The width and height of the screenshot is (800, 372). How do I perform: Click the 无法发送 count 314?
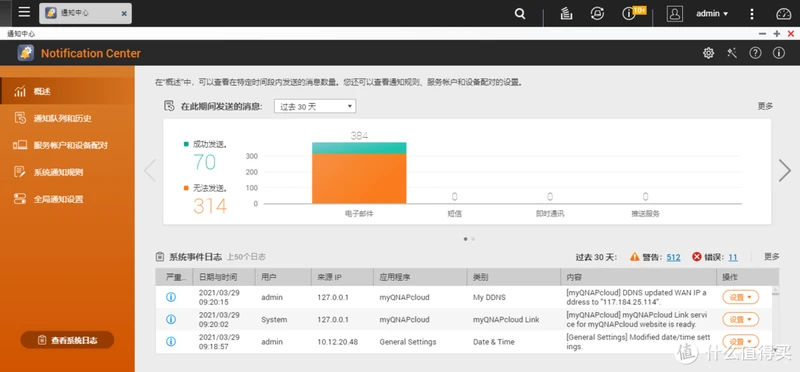tap(210, 206)
